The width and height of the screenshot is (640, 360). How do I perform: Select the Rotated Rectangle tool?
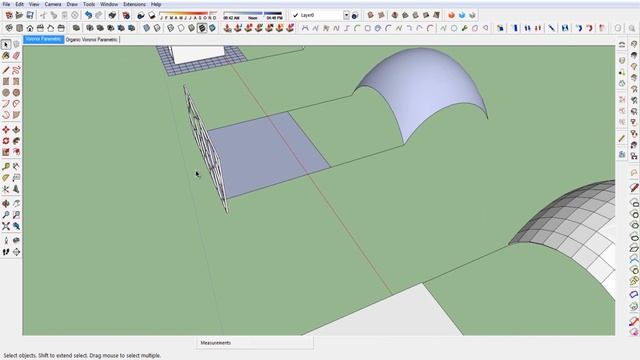coord(16,82)
